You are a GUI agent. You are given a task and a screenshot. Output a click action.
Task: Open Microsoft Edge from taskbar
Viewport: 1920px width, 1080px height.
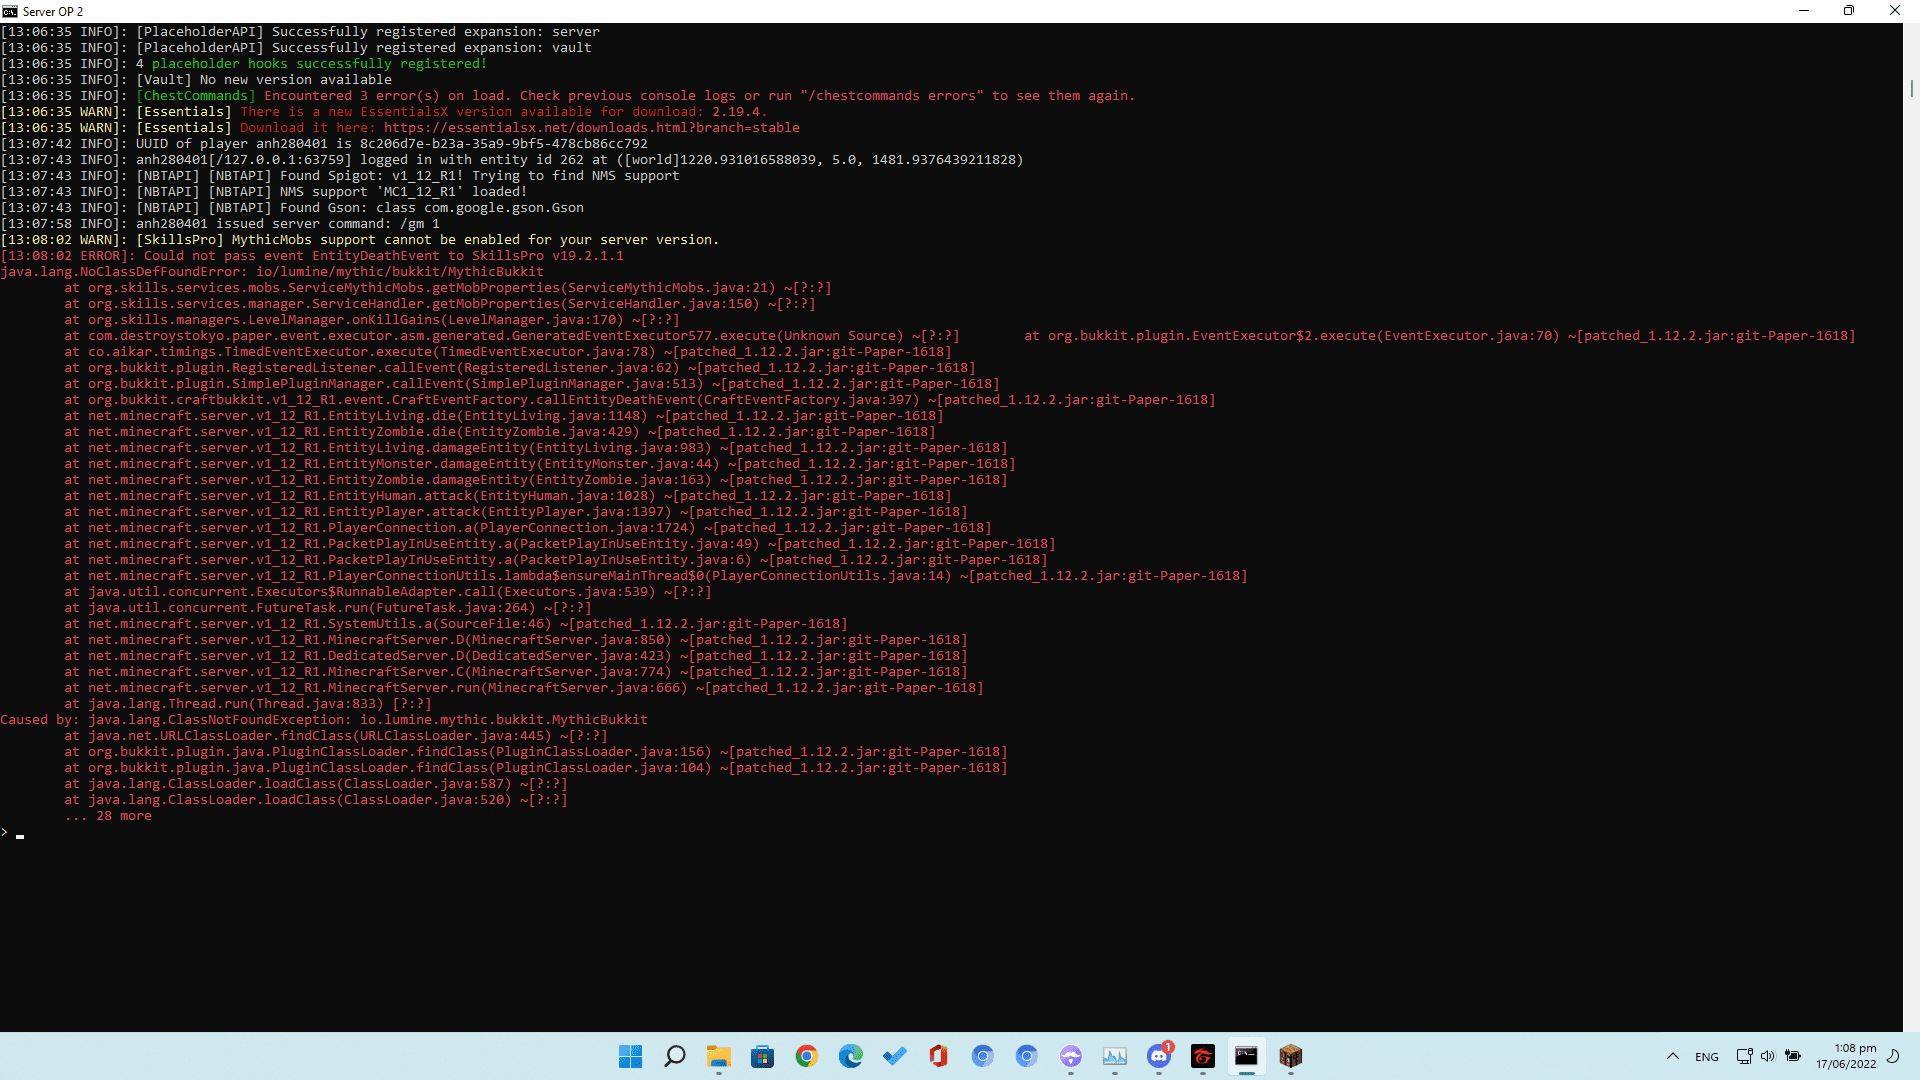click(x=851, y=1056)
